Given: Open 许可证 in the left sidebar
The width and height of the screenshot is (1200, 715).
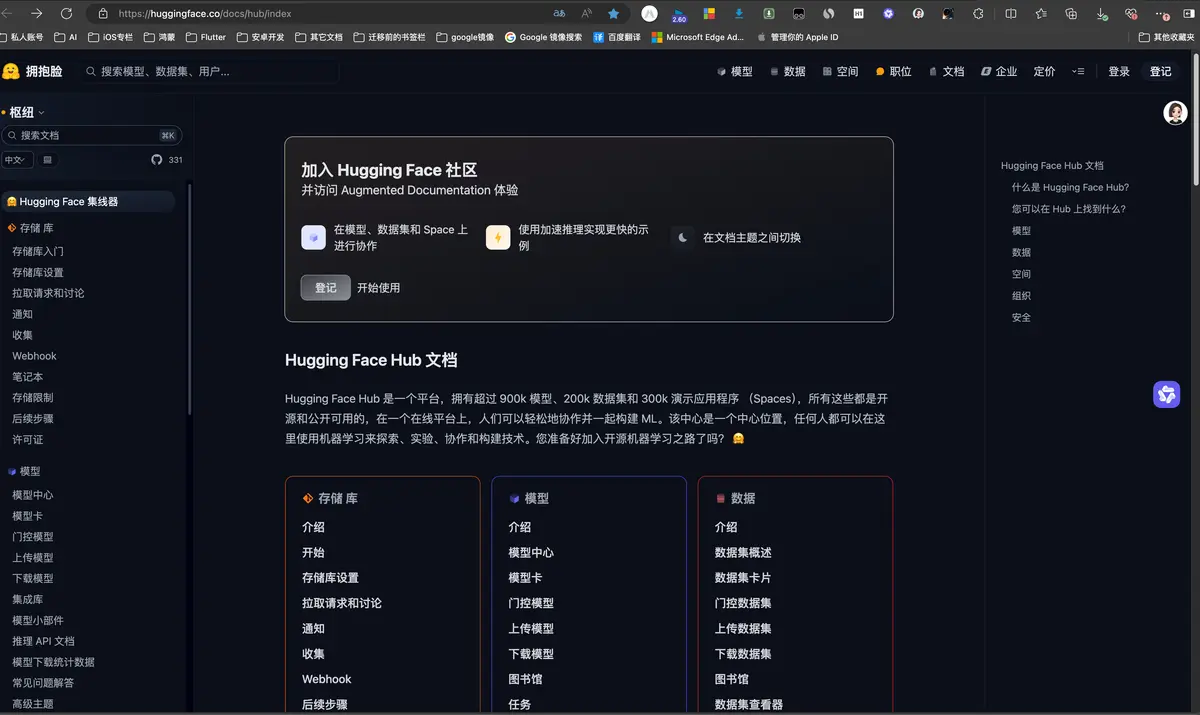Looking at the screenshot, I should point(27,440).
